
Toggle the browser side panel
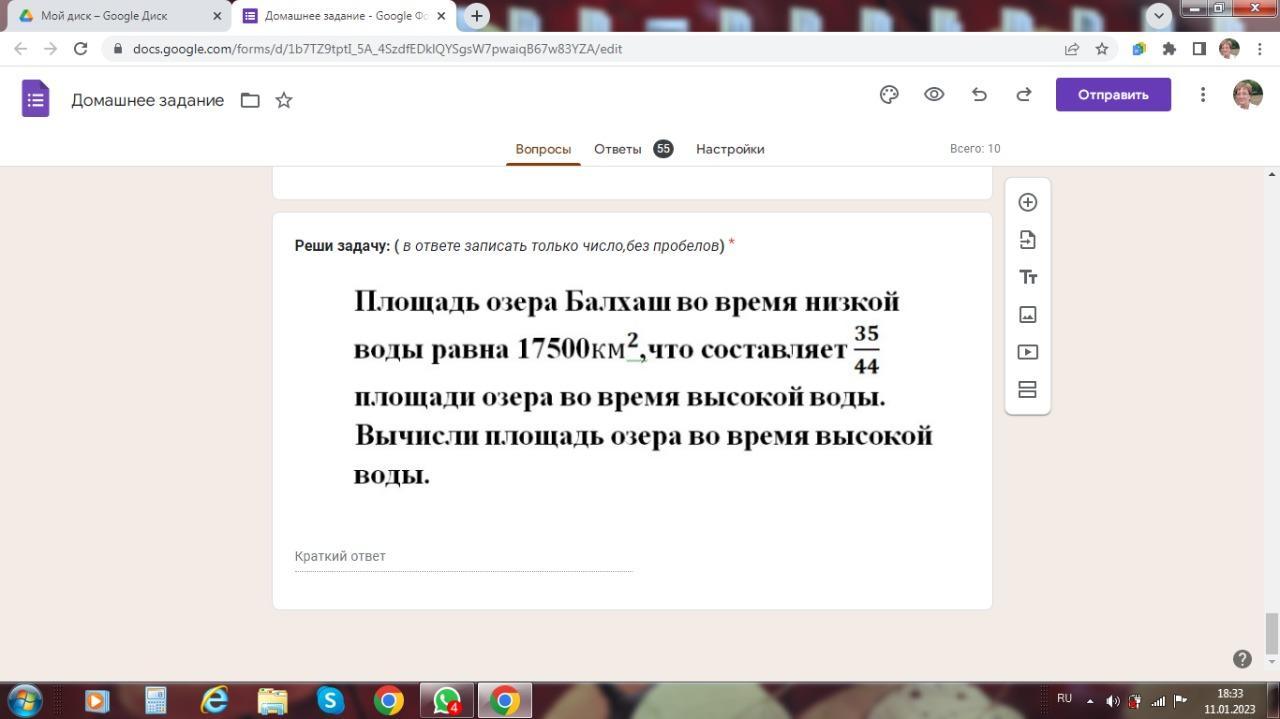[x=1199, y=49]
